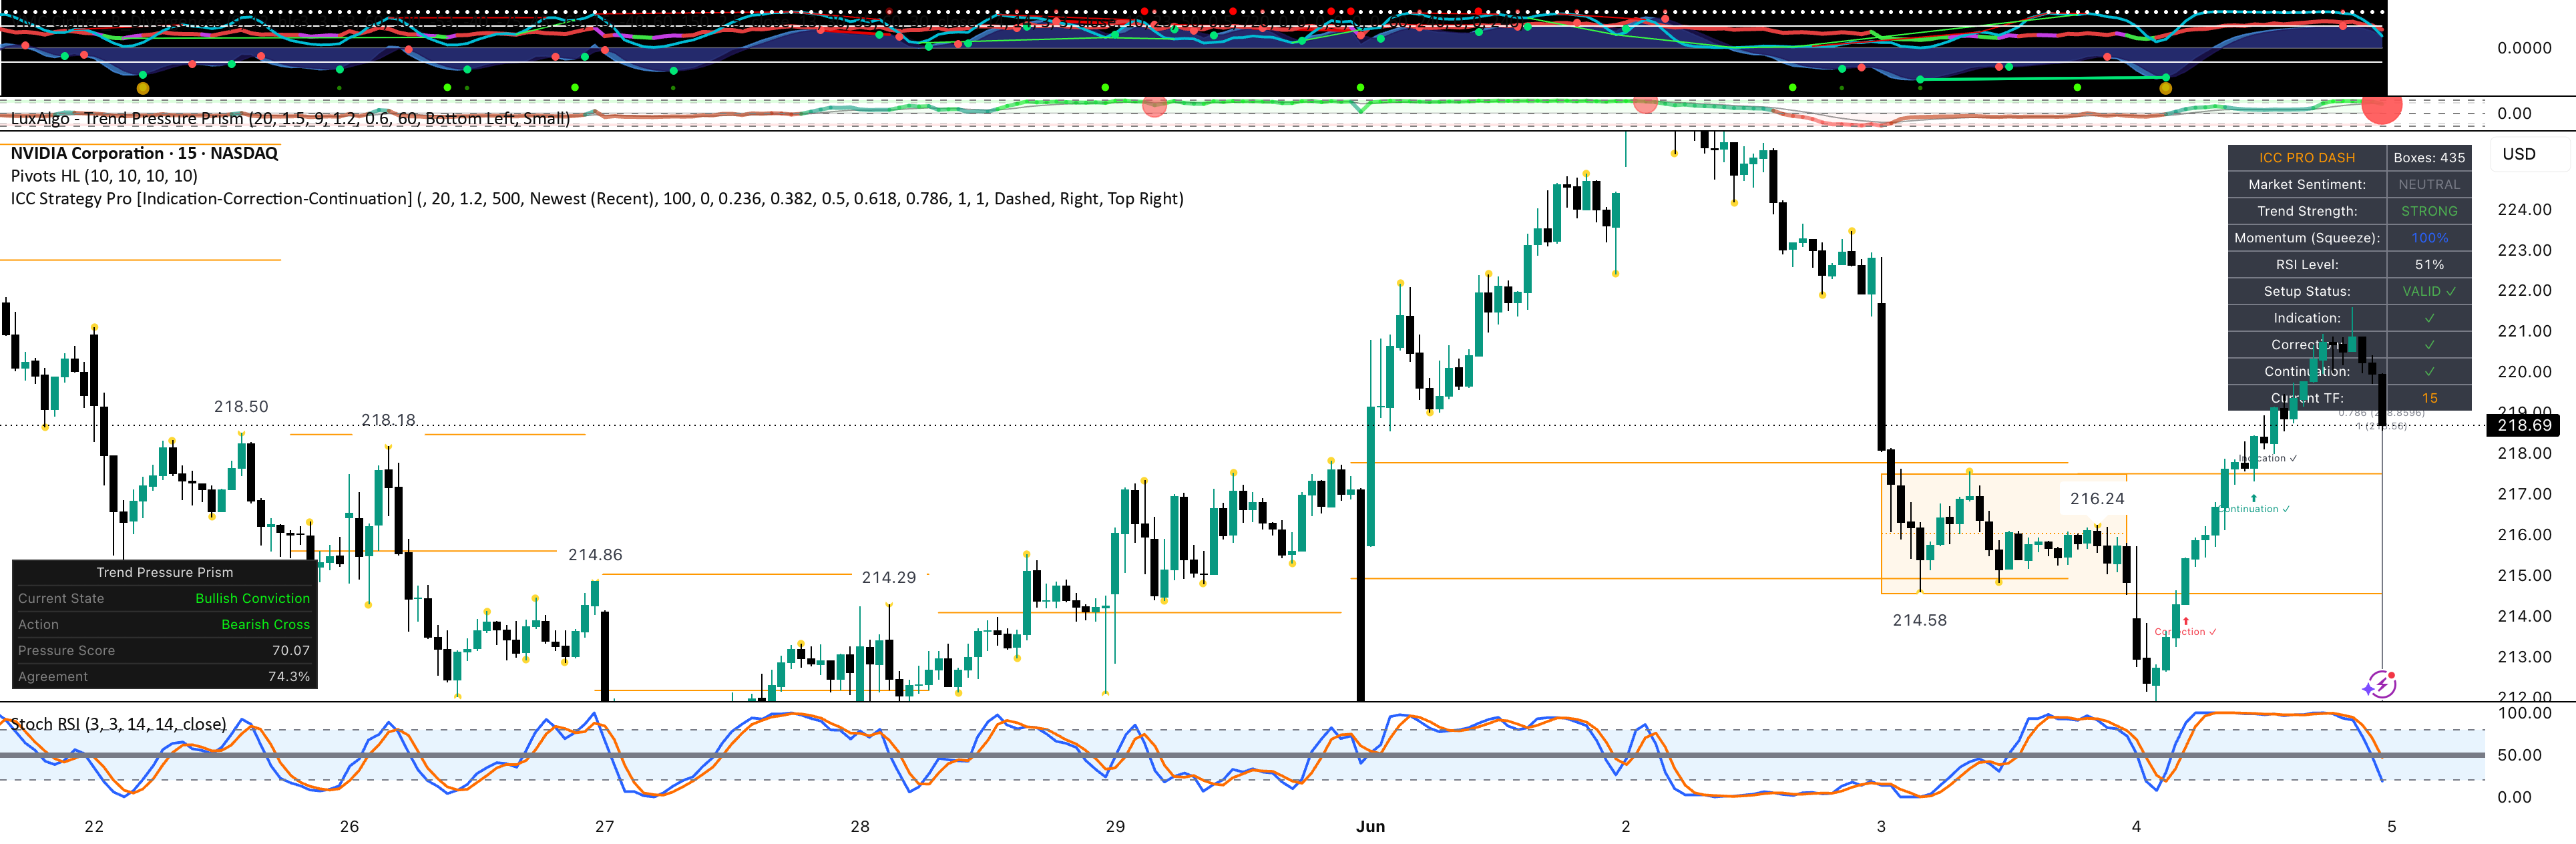Click the 218.18 pivot price label
This screenshot has width=2576, height=844.
coord(388,419)
